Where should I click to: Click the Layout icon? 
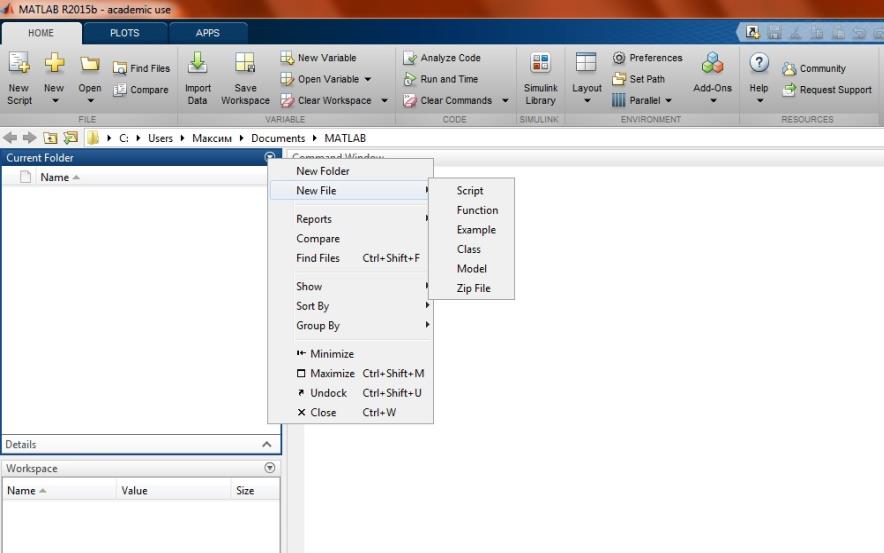586,63
